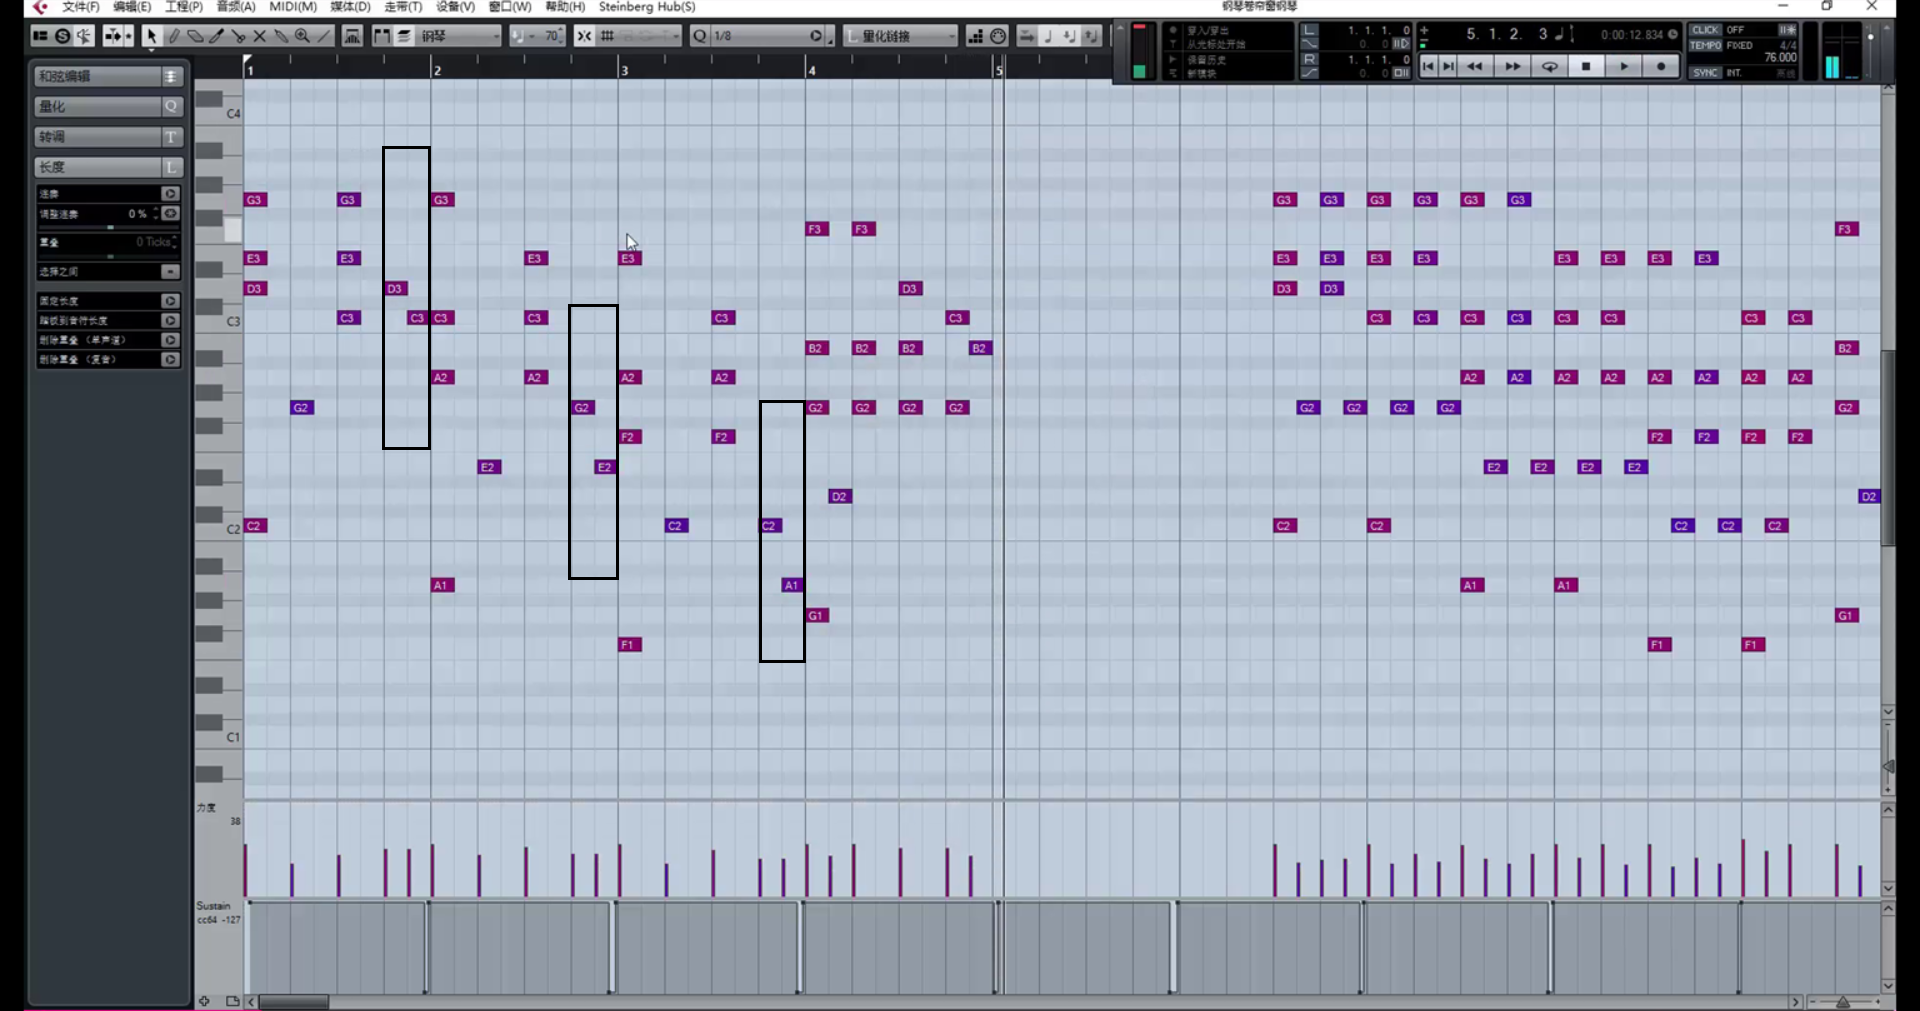The image size is (1920, 1011).
Task: Click the show info line icon
Action: click(40, 36)
